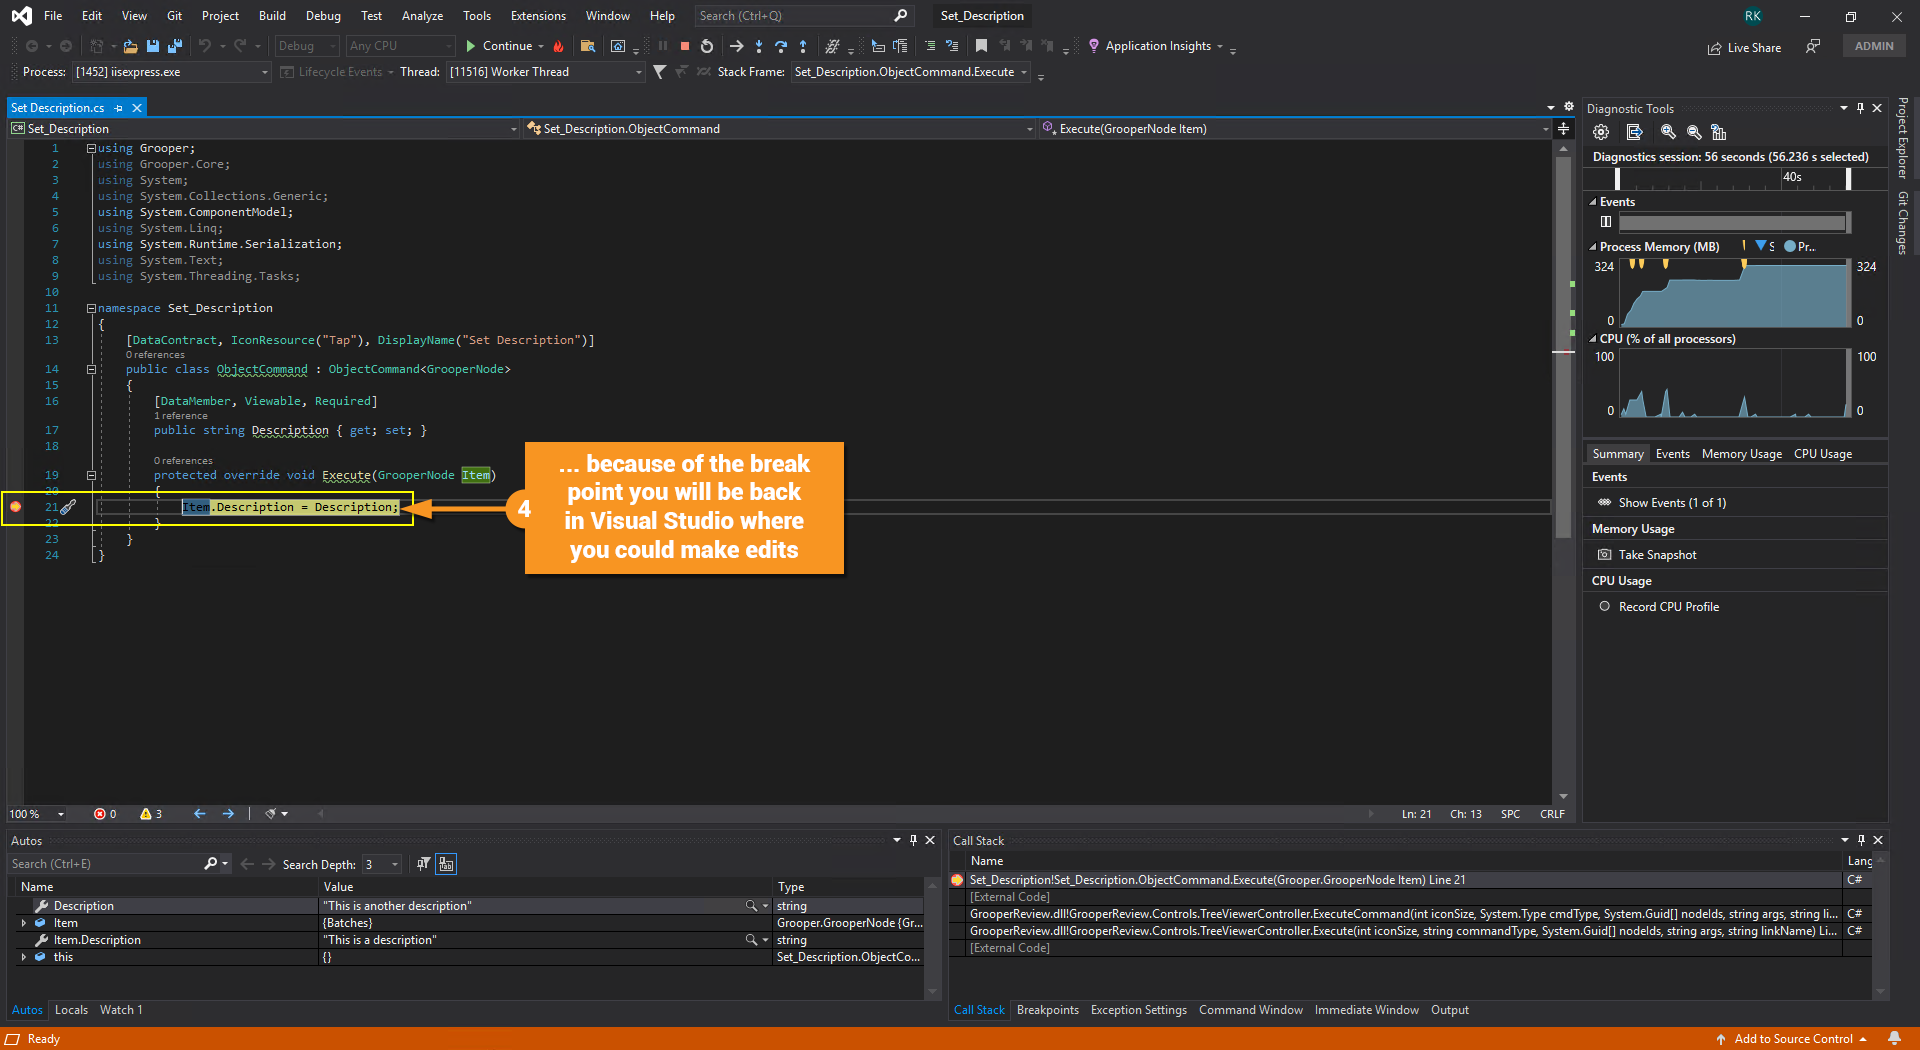The image size is (1920, 1050).
Task: Click the Step Over icon in debug toolbar
Action: [x=781, y=46]
